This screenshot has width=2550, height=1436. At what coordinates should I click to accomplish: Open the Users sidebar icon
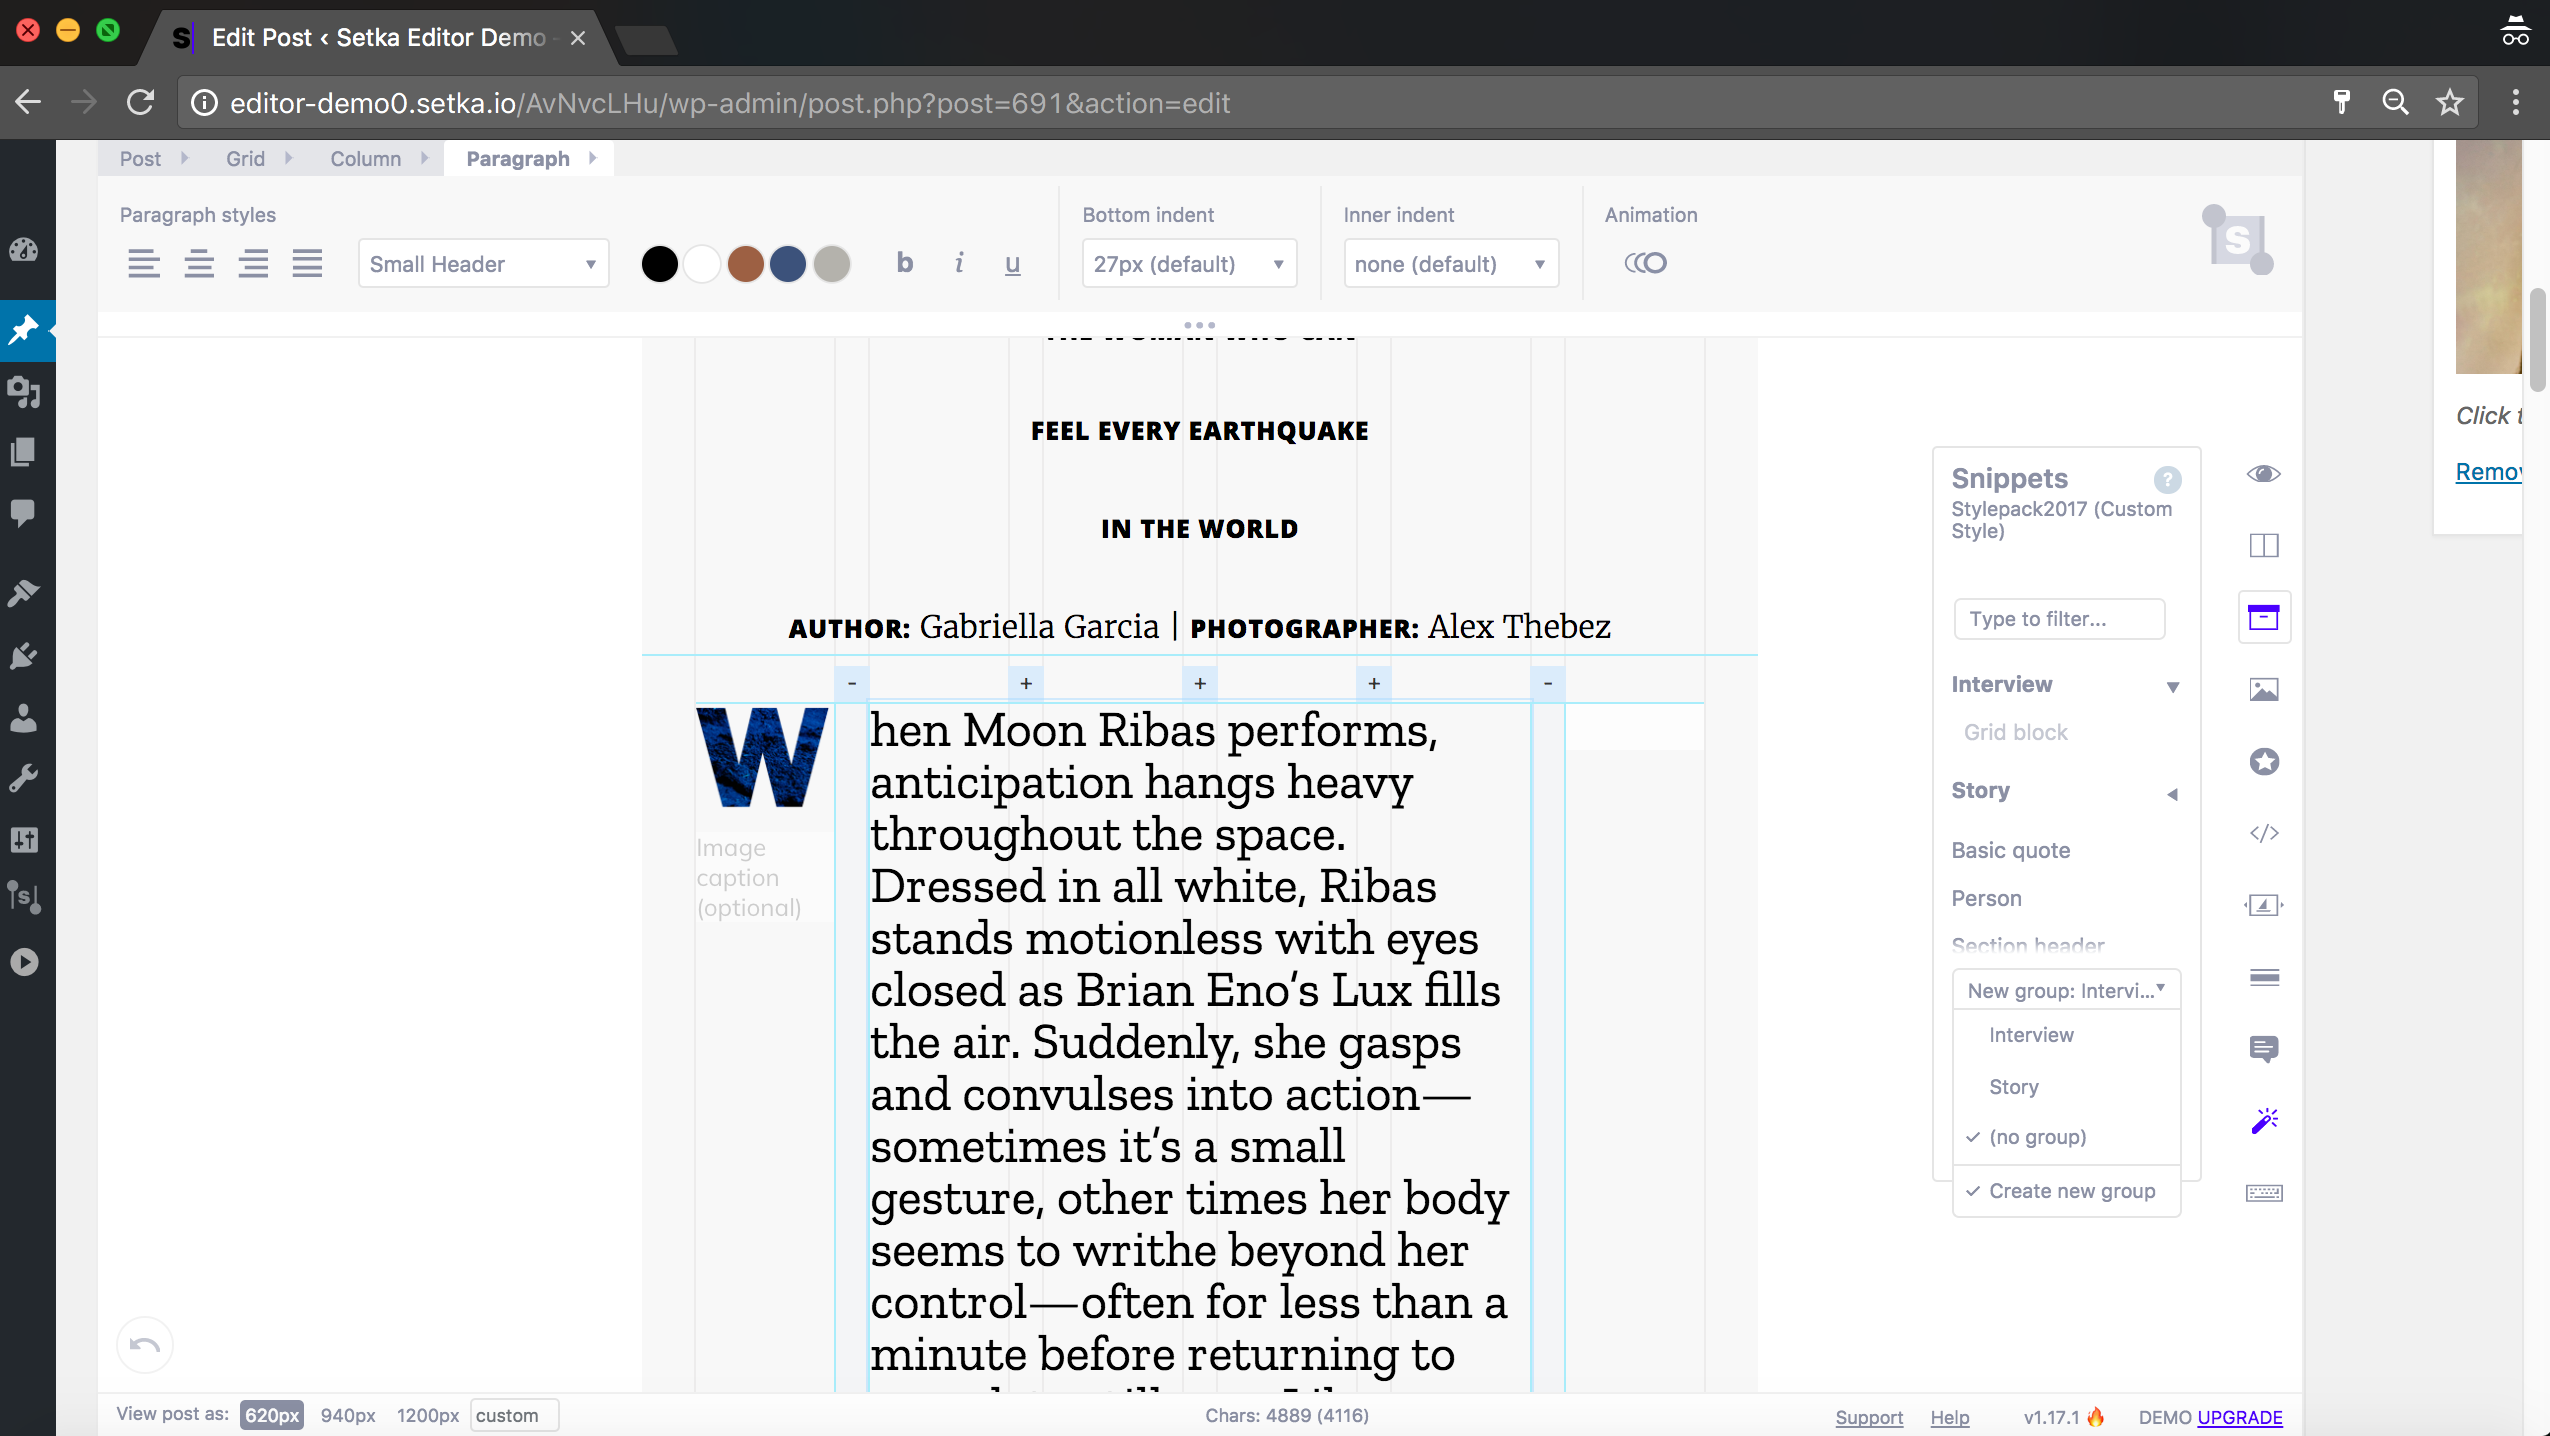coord(24,717)
